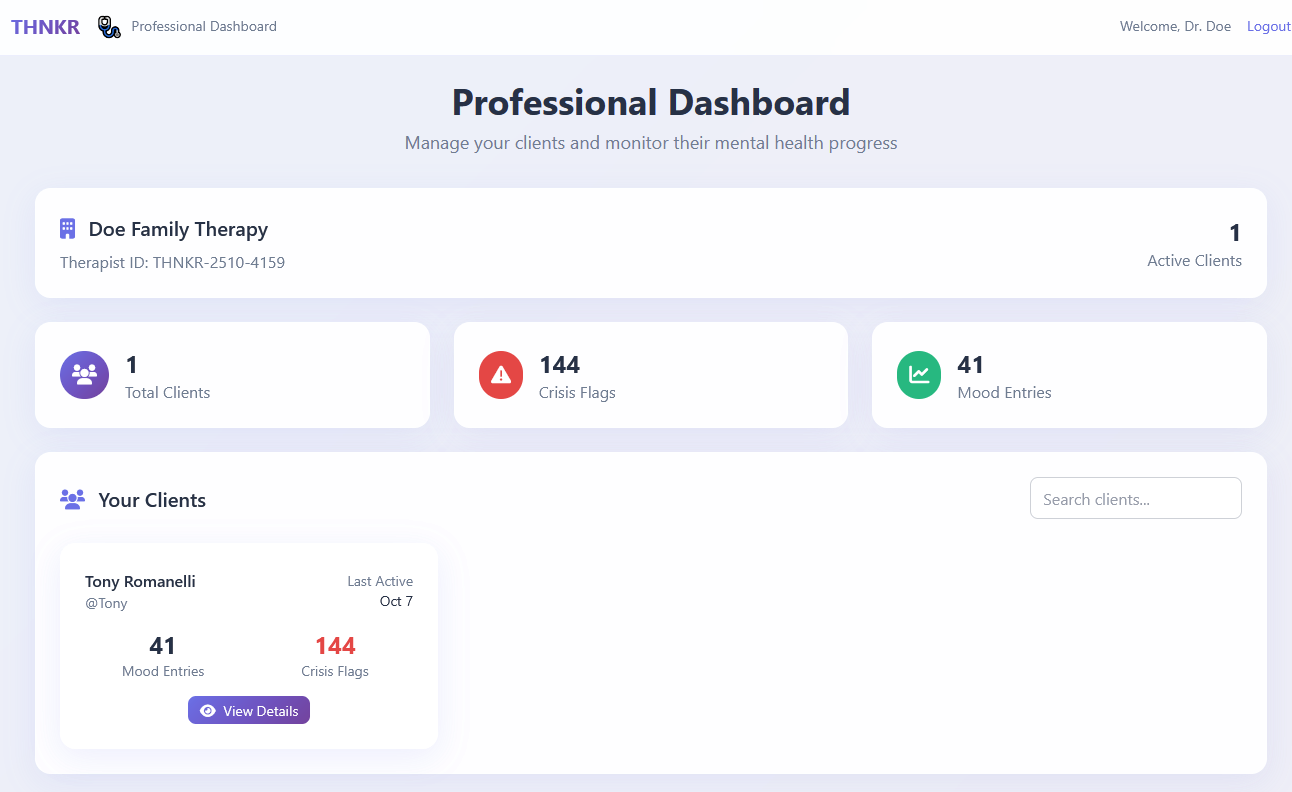Image resolution: width=1292 pixels, height=792 pixels.
Task: Click the 41 value in Mood Entries stat card
Action: 971,364
